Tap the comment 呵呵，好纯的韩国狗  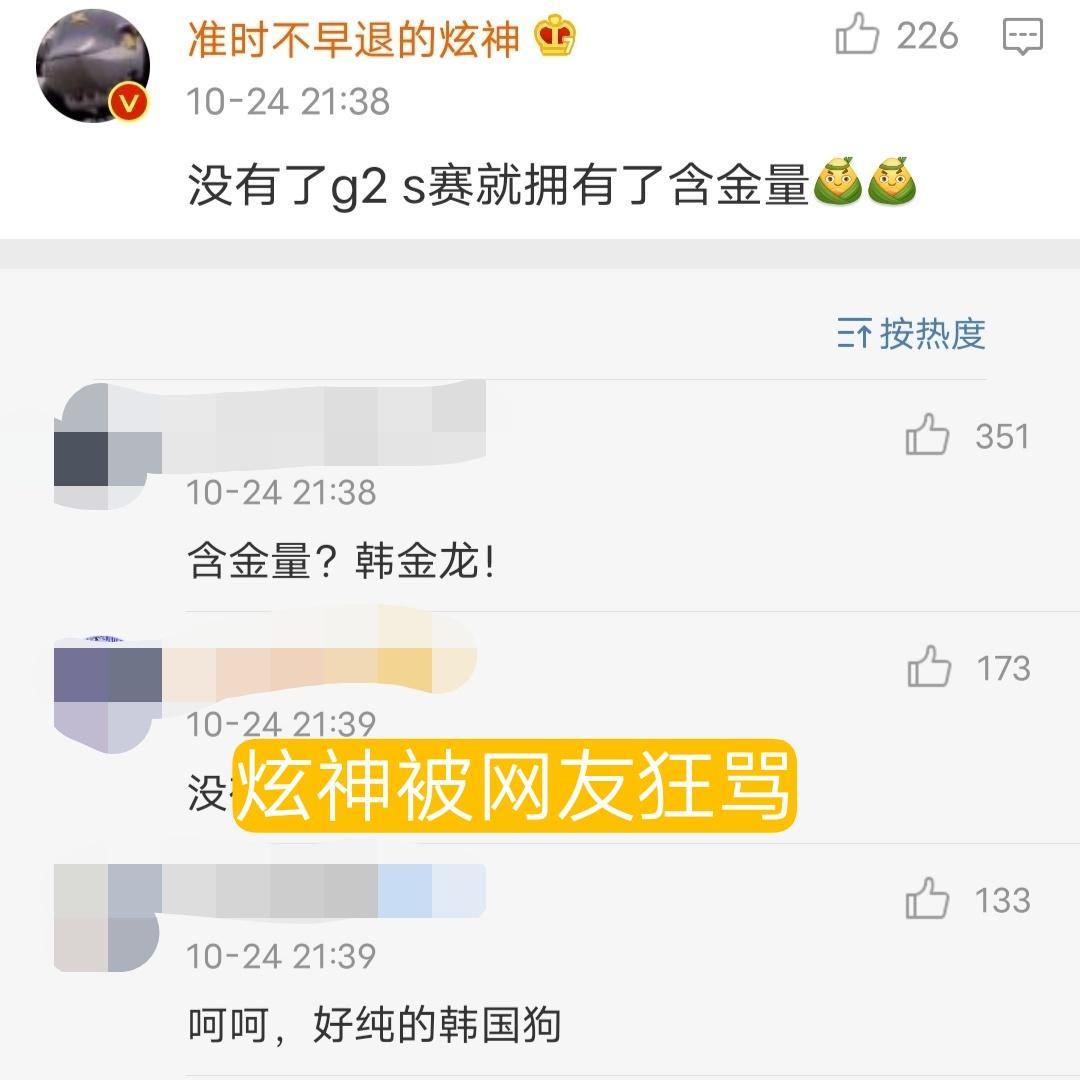374,1025
